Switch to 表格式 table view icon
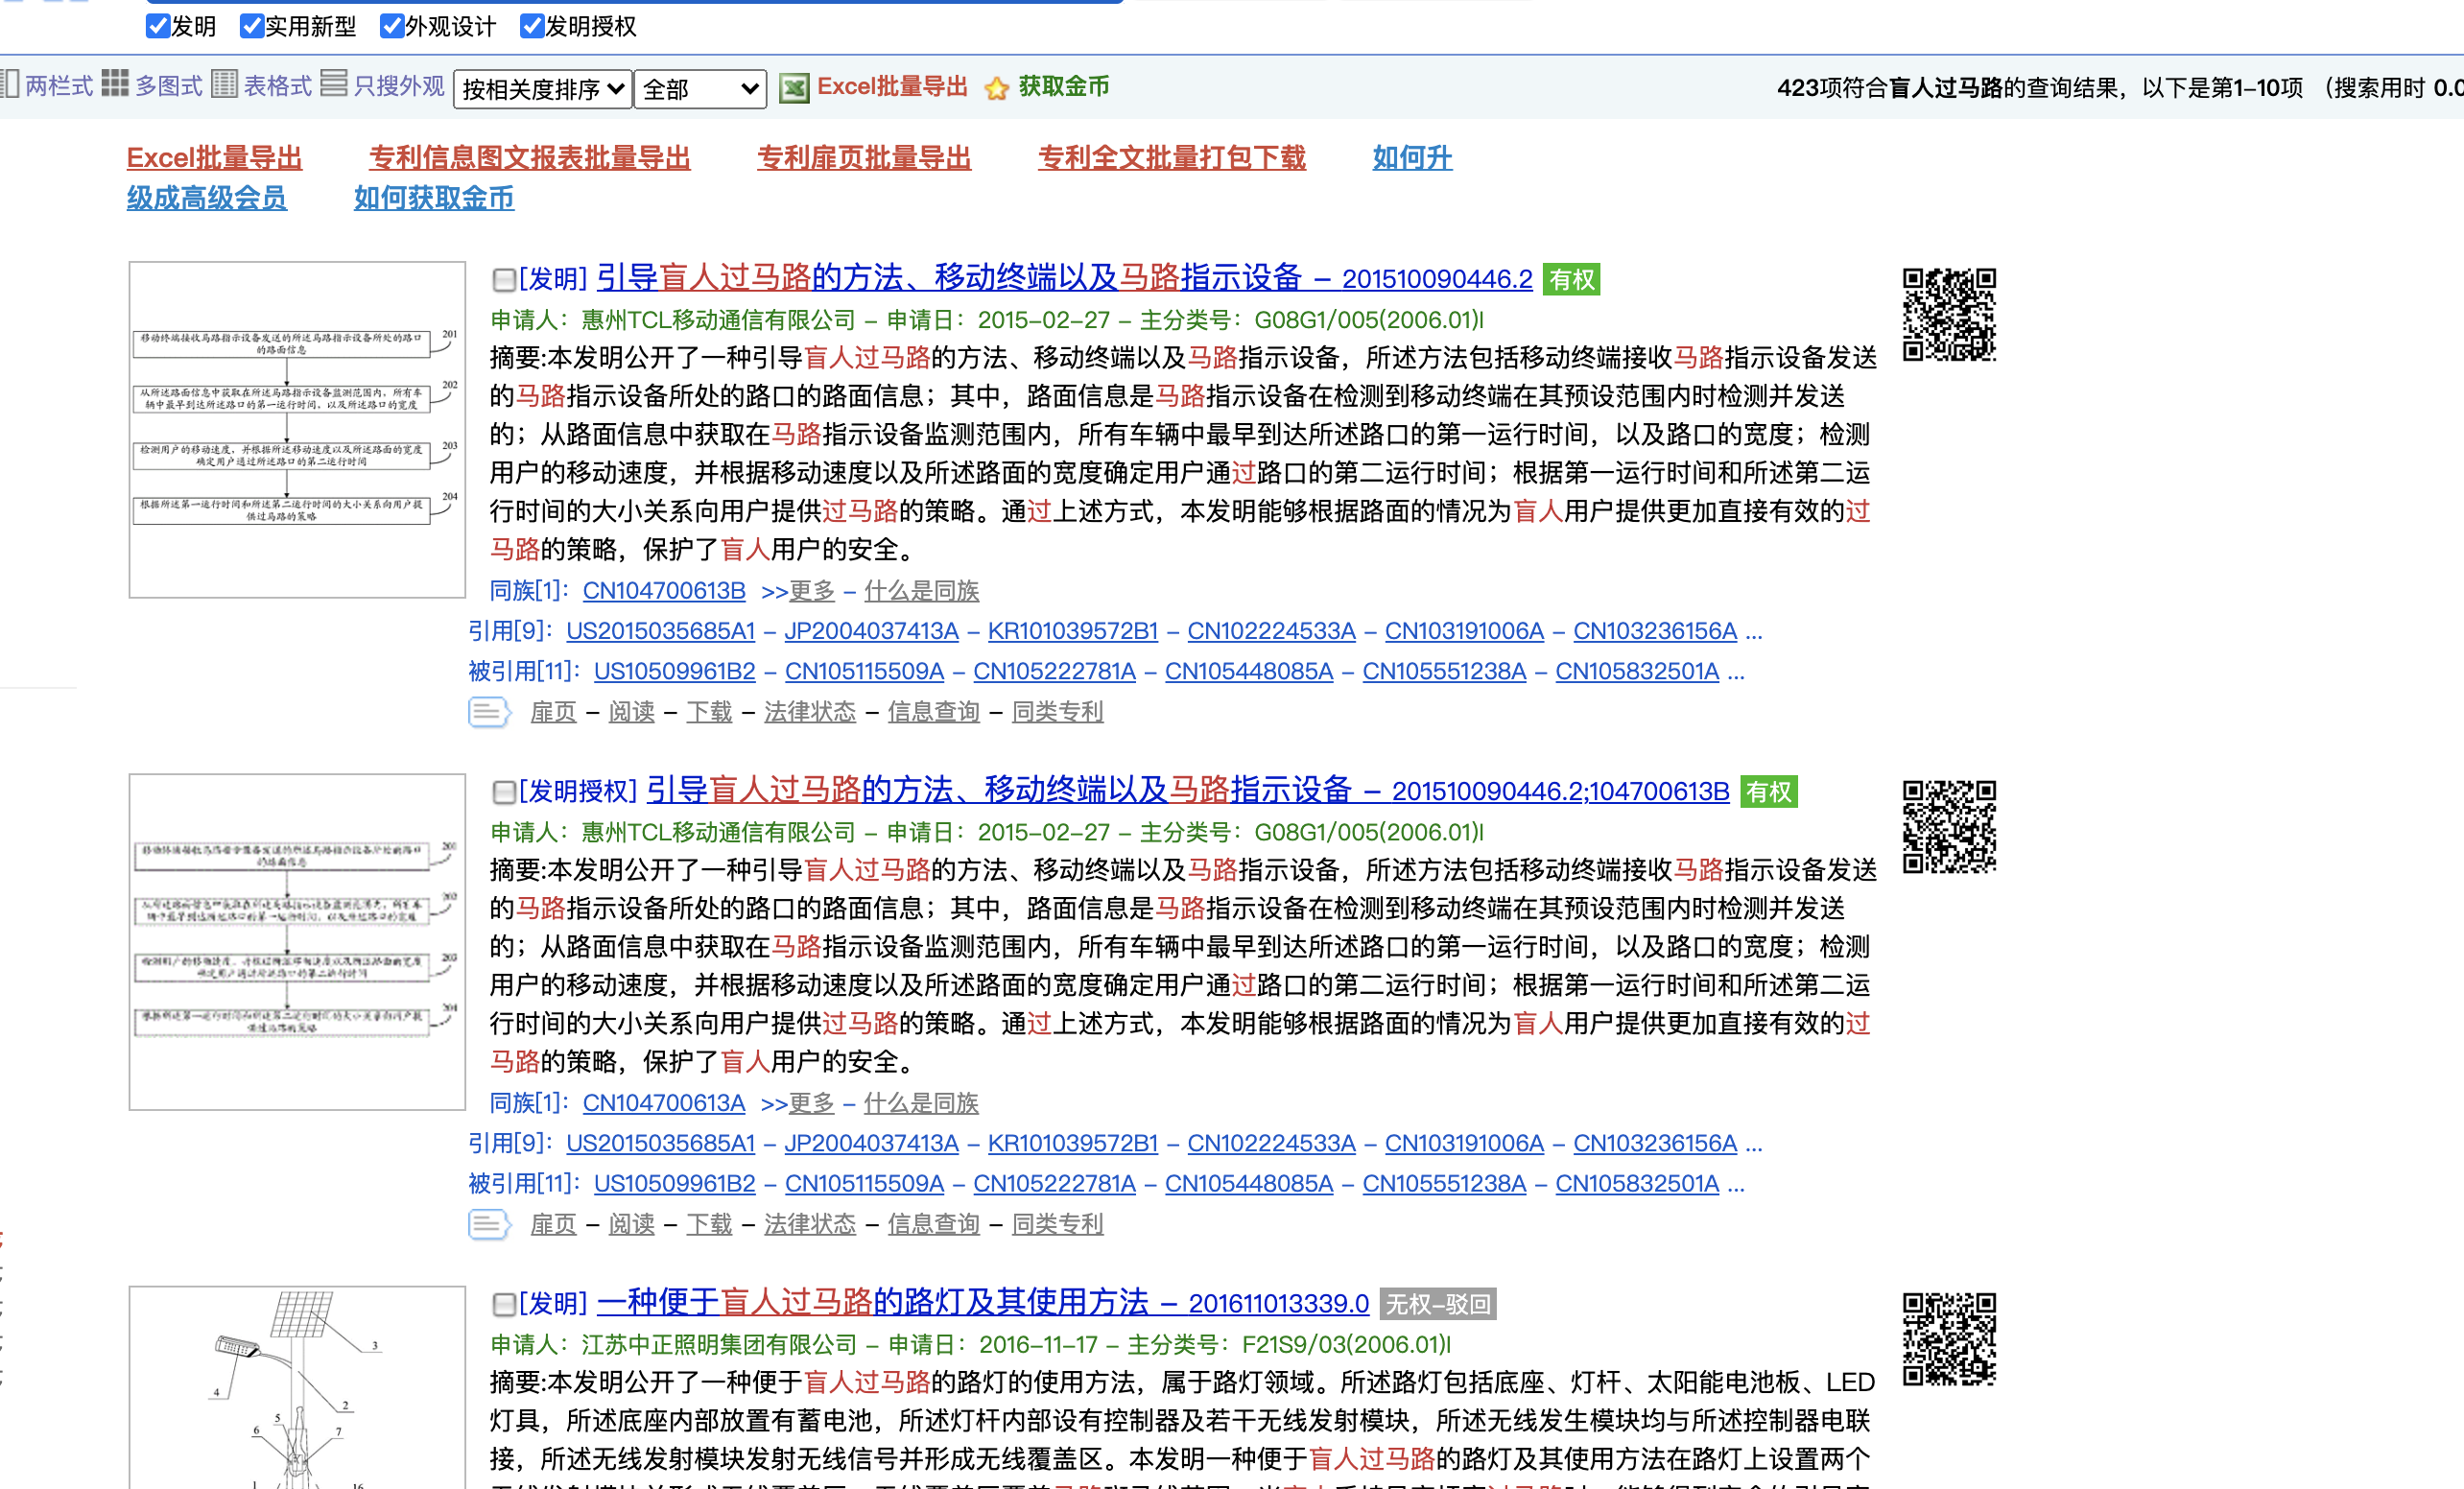The height and width of the screenshot is (1489, 2464). [224, 83]
